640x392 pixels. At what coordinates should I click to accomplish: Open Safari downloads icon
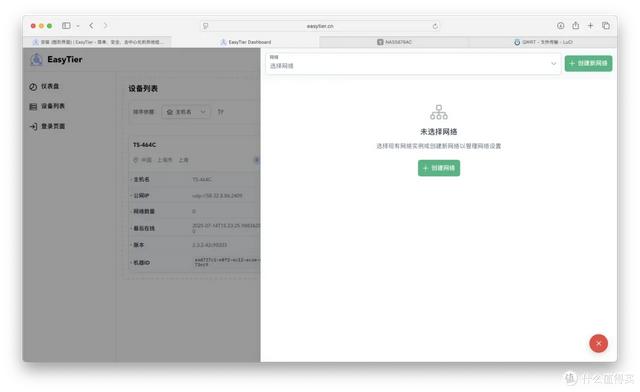pyautogui.click(x=560, y=26)
